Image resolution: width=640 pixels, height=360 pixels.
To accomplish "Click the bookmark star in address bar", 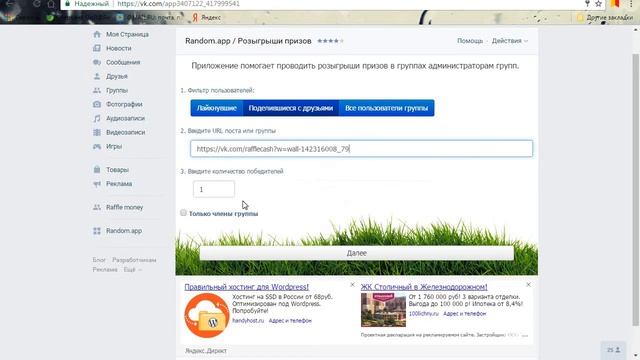I will 598,4.
